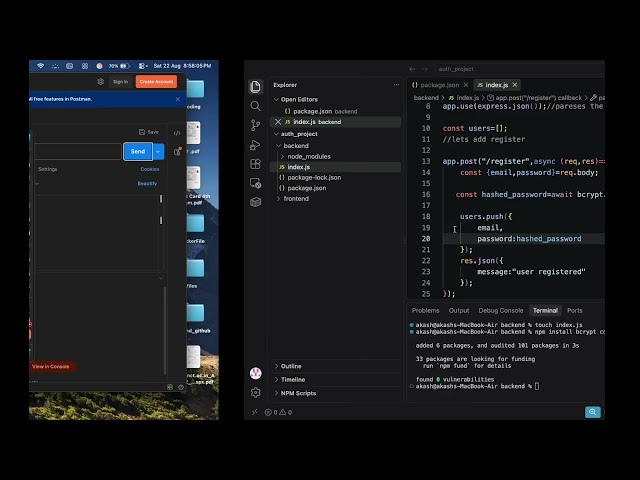This screenshot has height=480, width=640.
Task: Open Postman settings gear icon
Action: 100,82
